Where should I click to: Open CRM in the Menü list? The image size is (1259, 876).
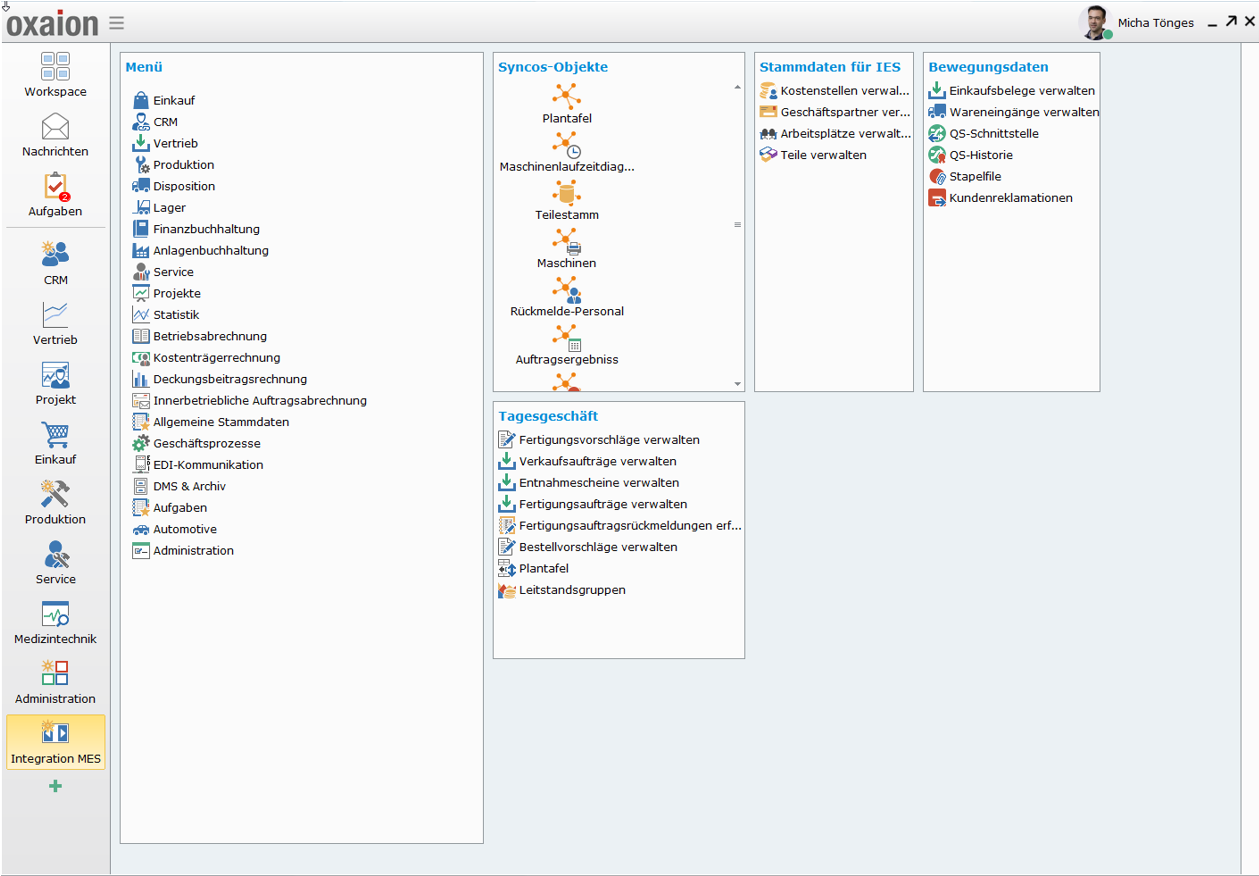click(x=155, y=122)
